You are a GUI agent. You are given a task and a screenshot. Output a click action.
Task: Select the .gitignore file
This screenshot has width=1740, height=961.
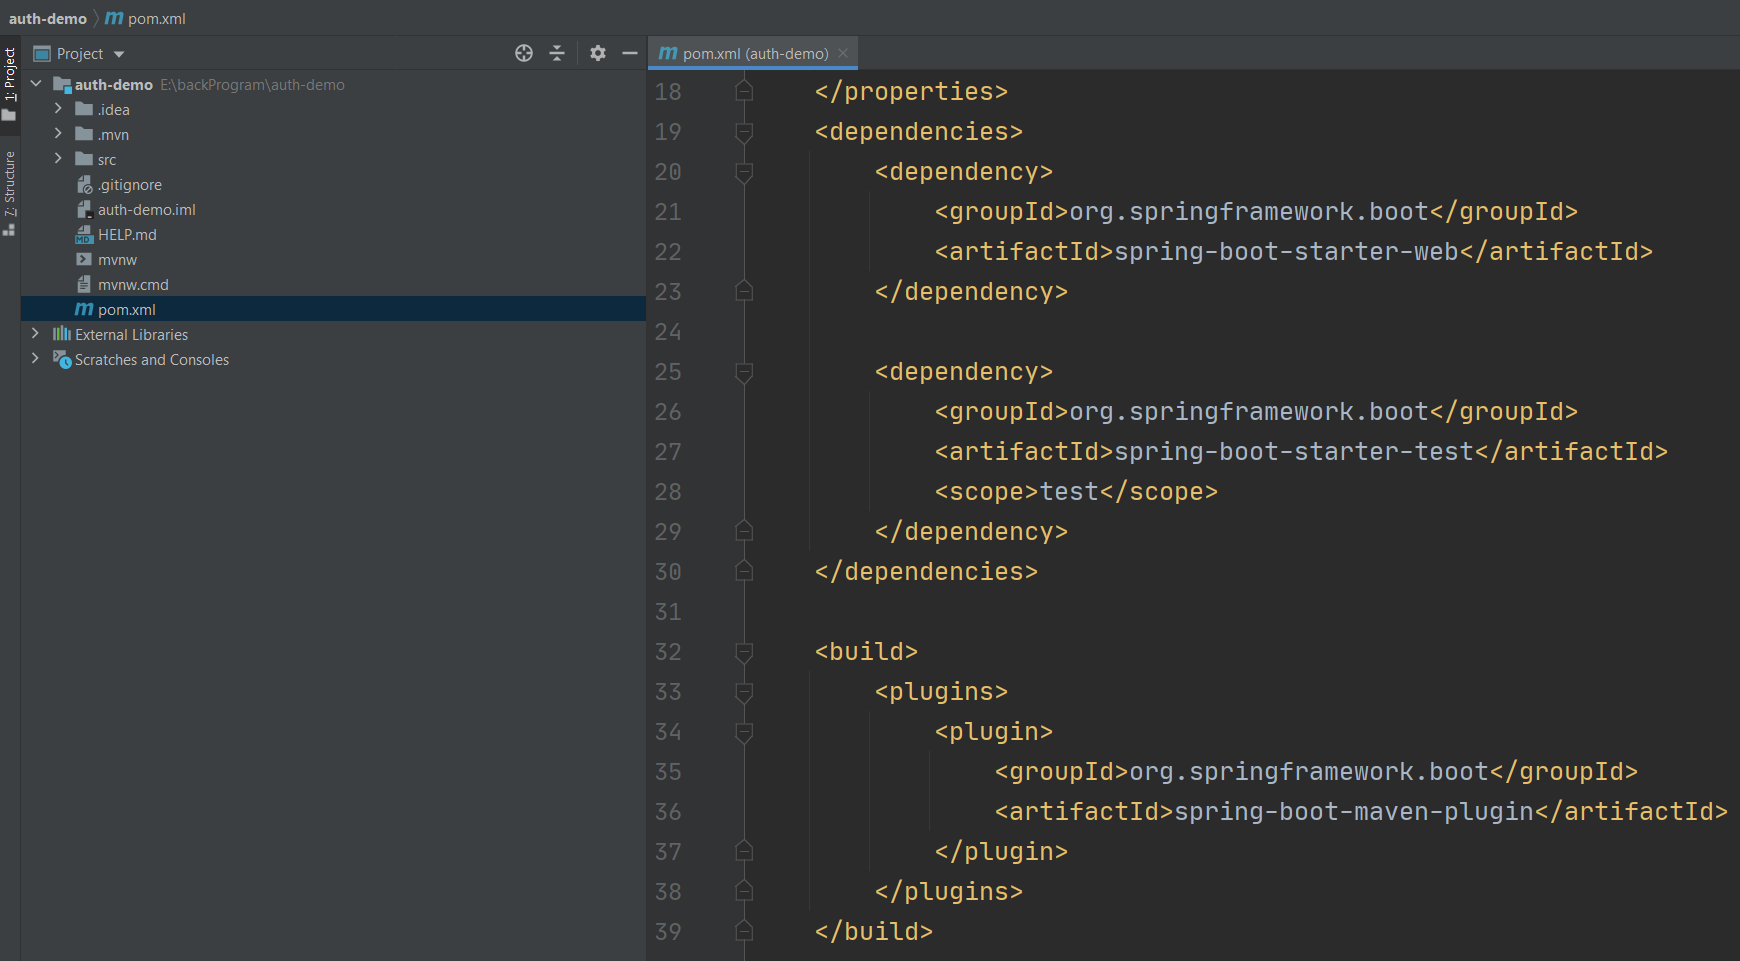coord(129,185)
